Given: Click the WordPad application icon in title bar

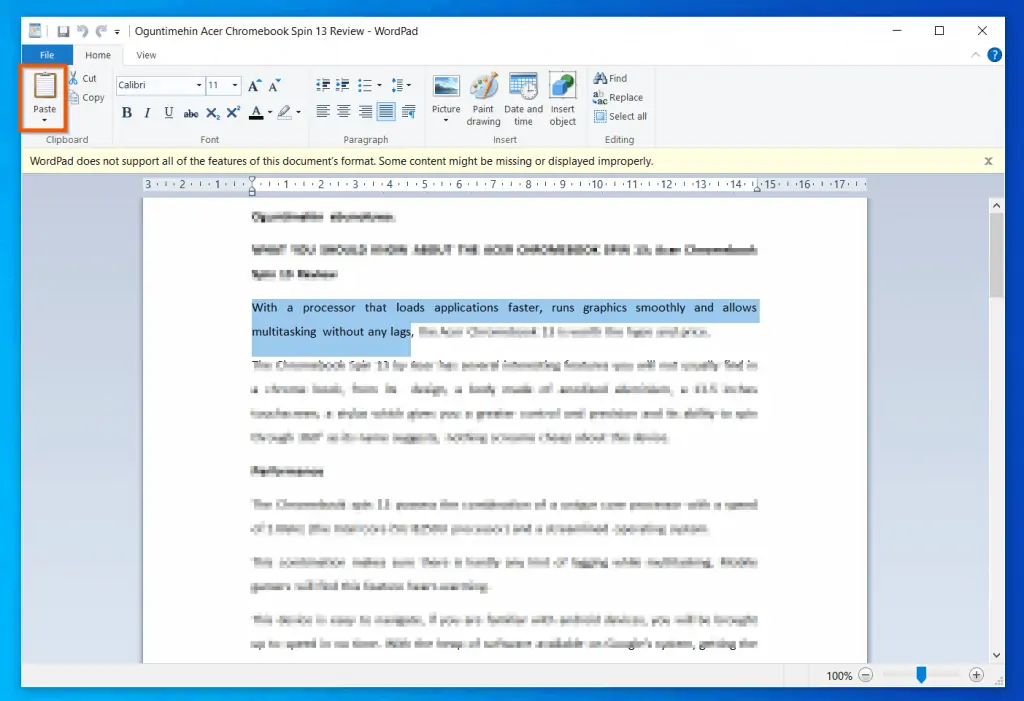Looking at the screenshot, I should tap(35, 31).
